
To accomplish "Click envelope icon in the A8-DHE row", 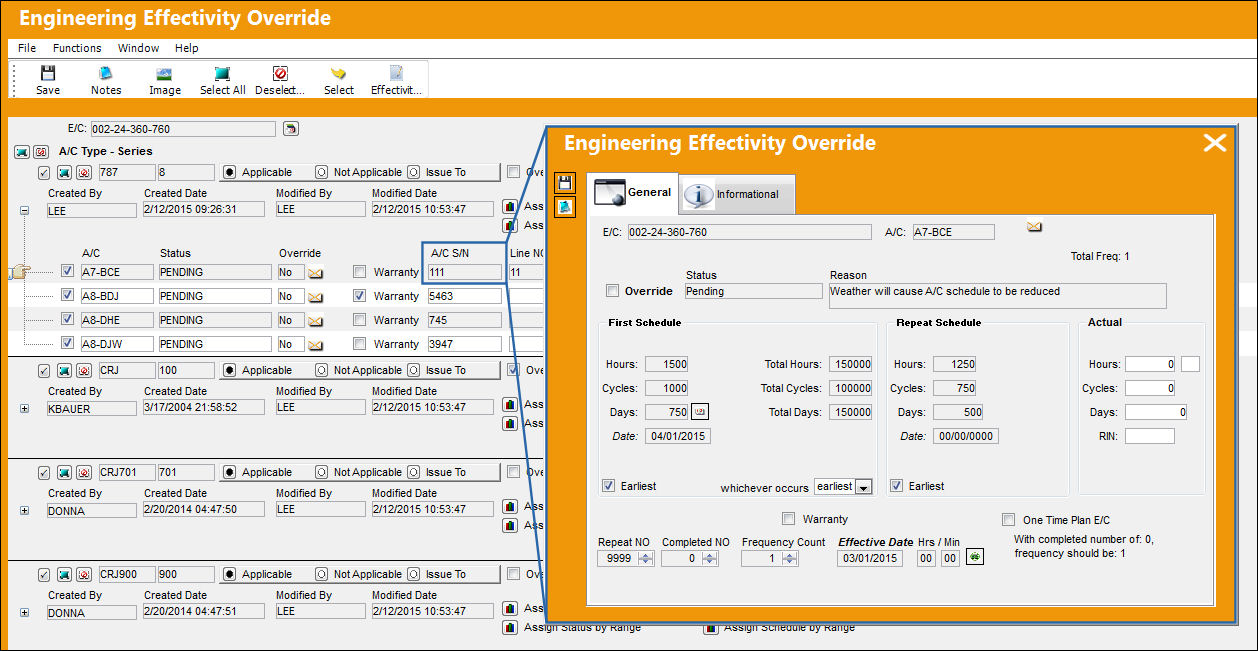I will coord(315,320).
